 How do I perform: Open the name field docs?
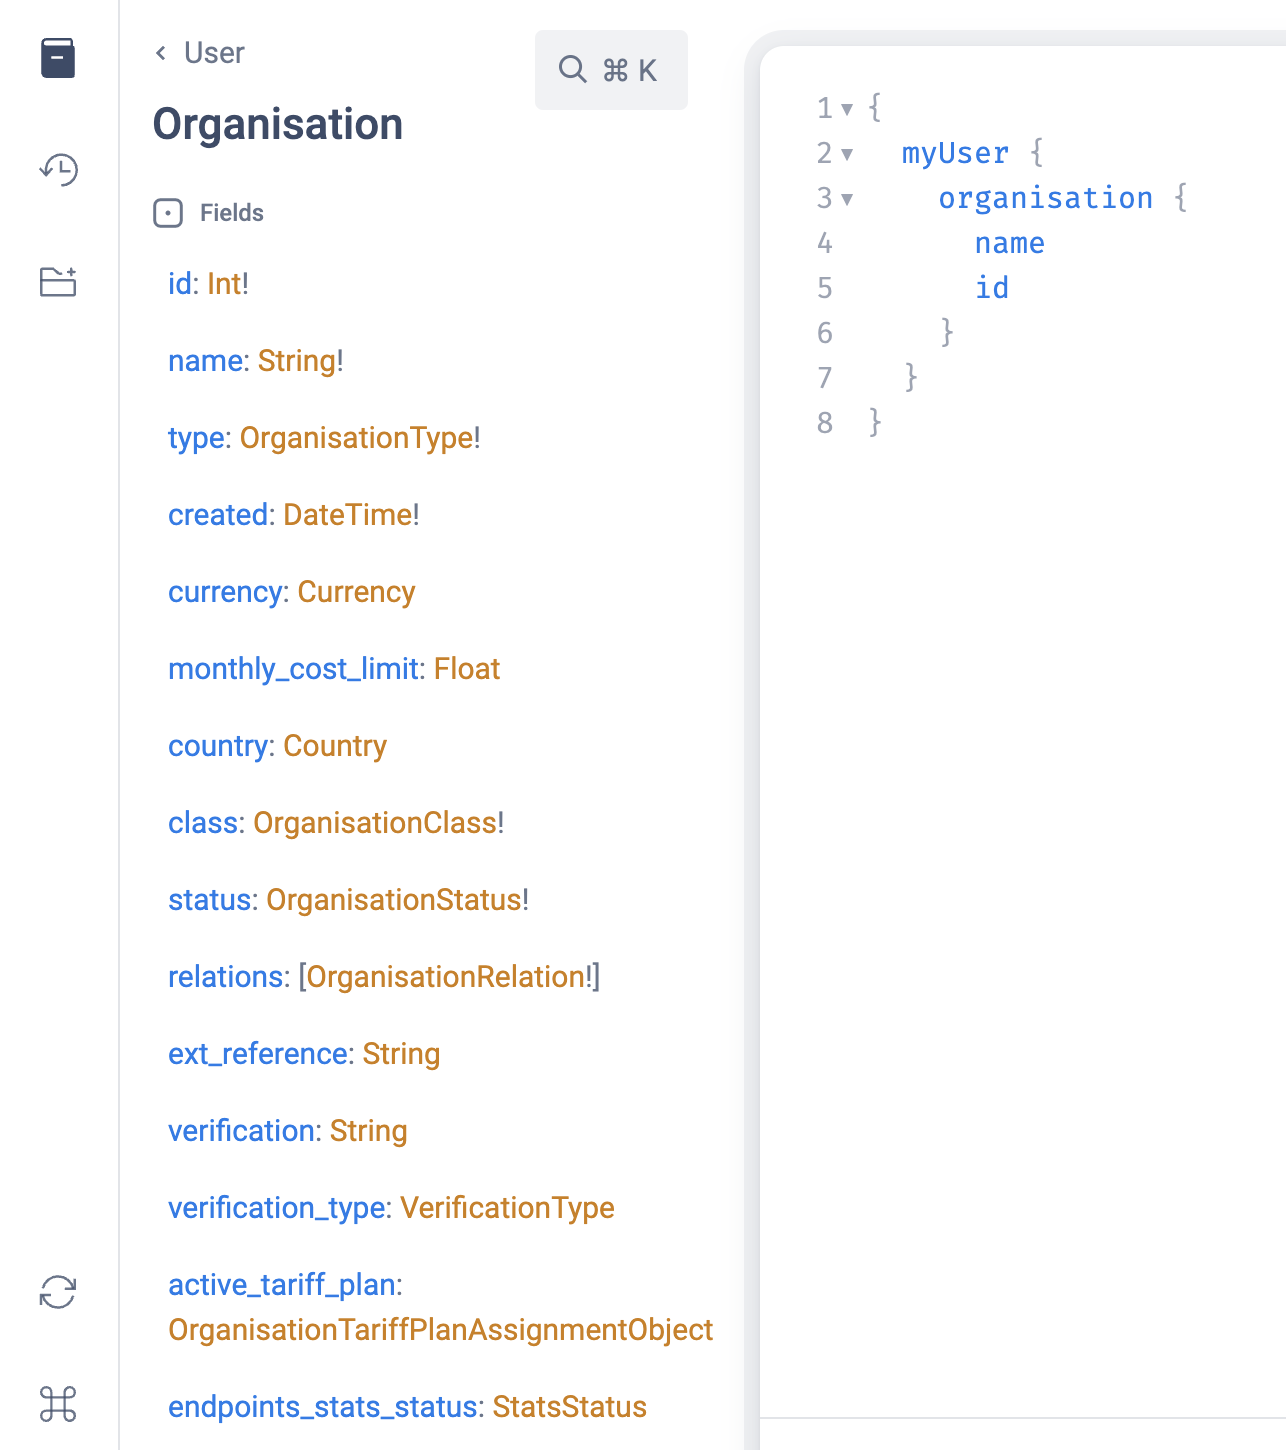(206, 361)
